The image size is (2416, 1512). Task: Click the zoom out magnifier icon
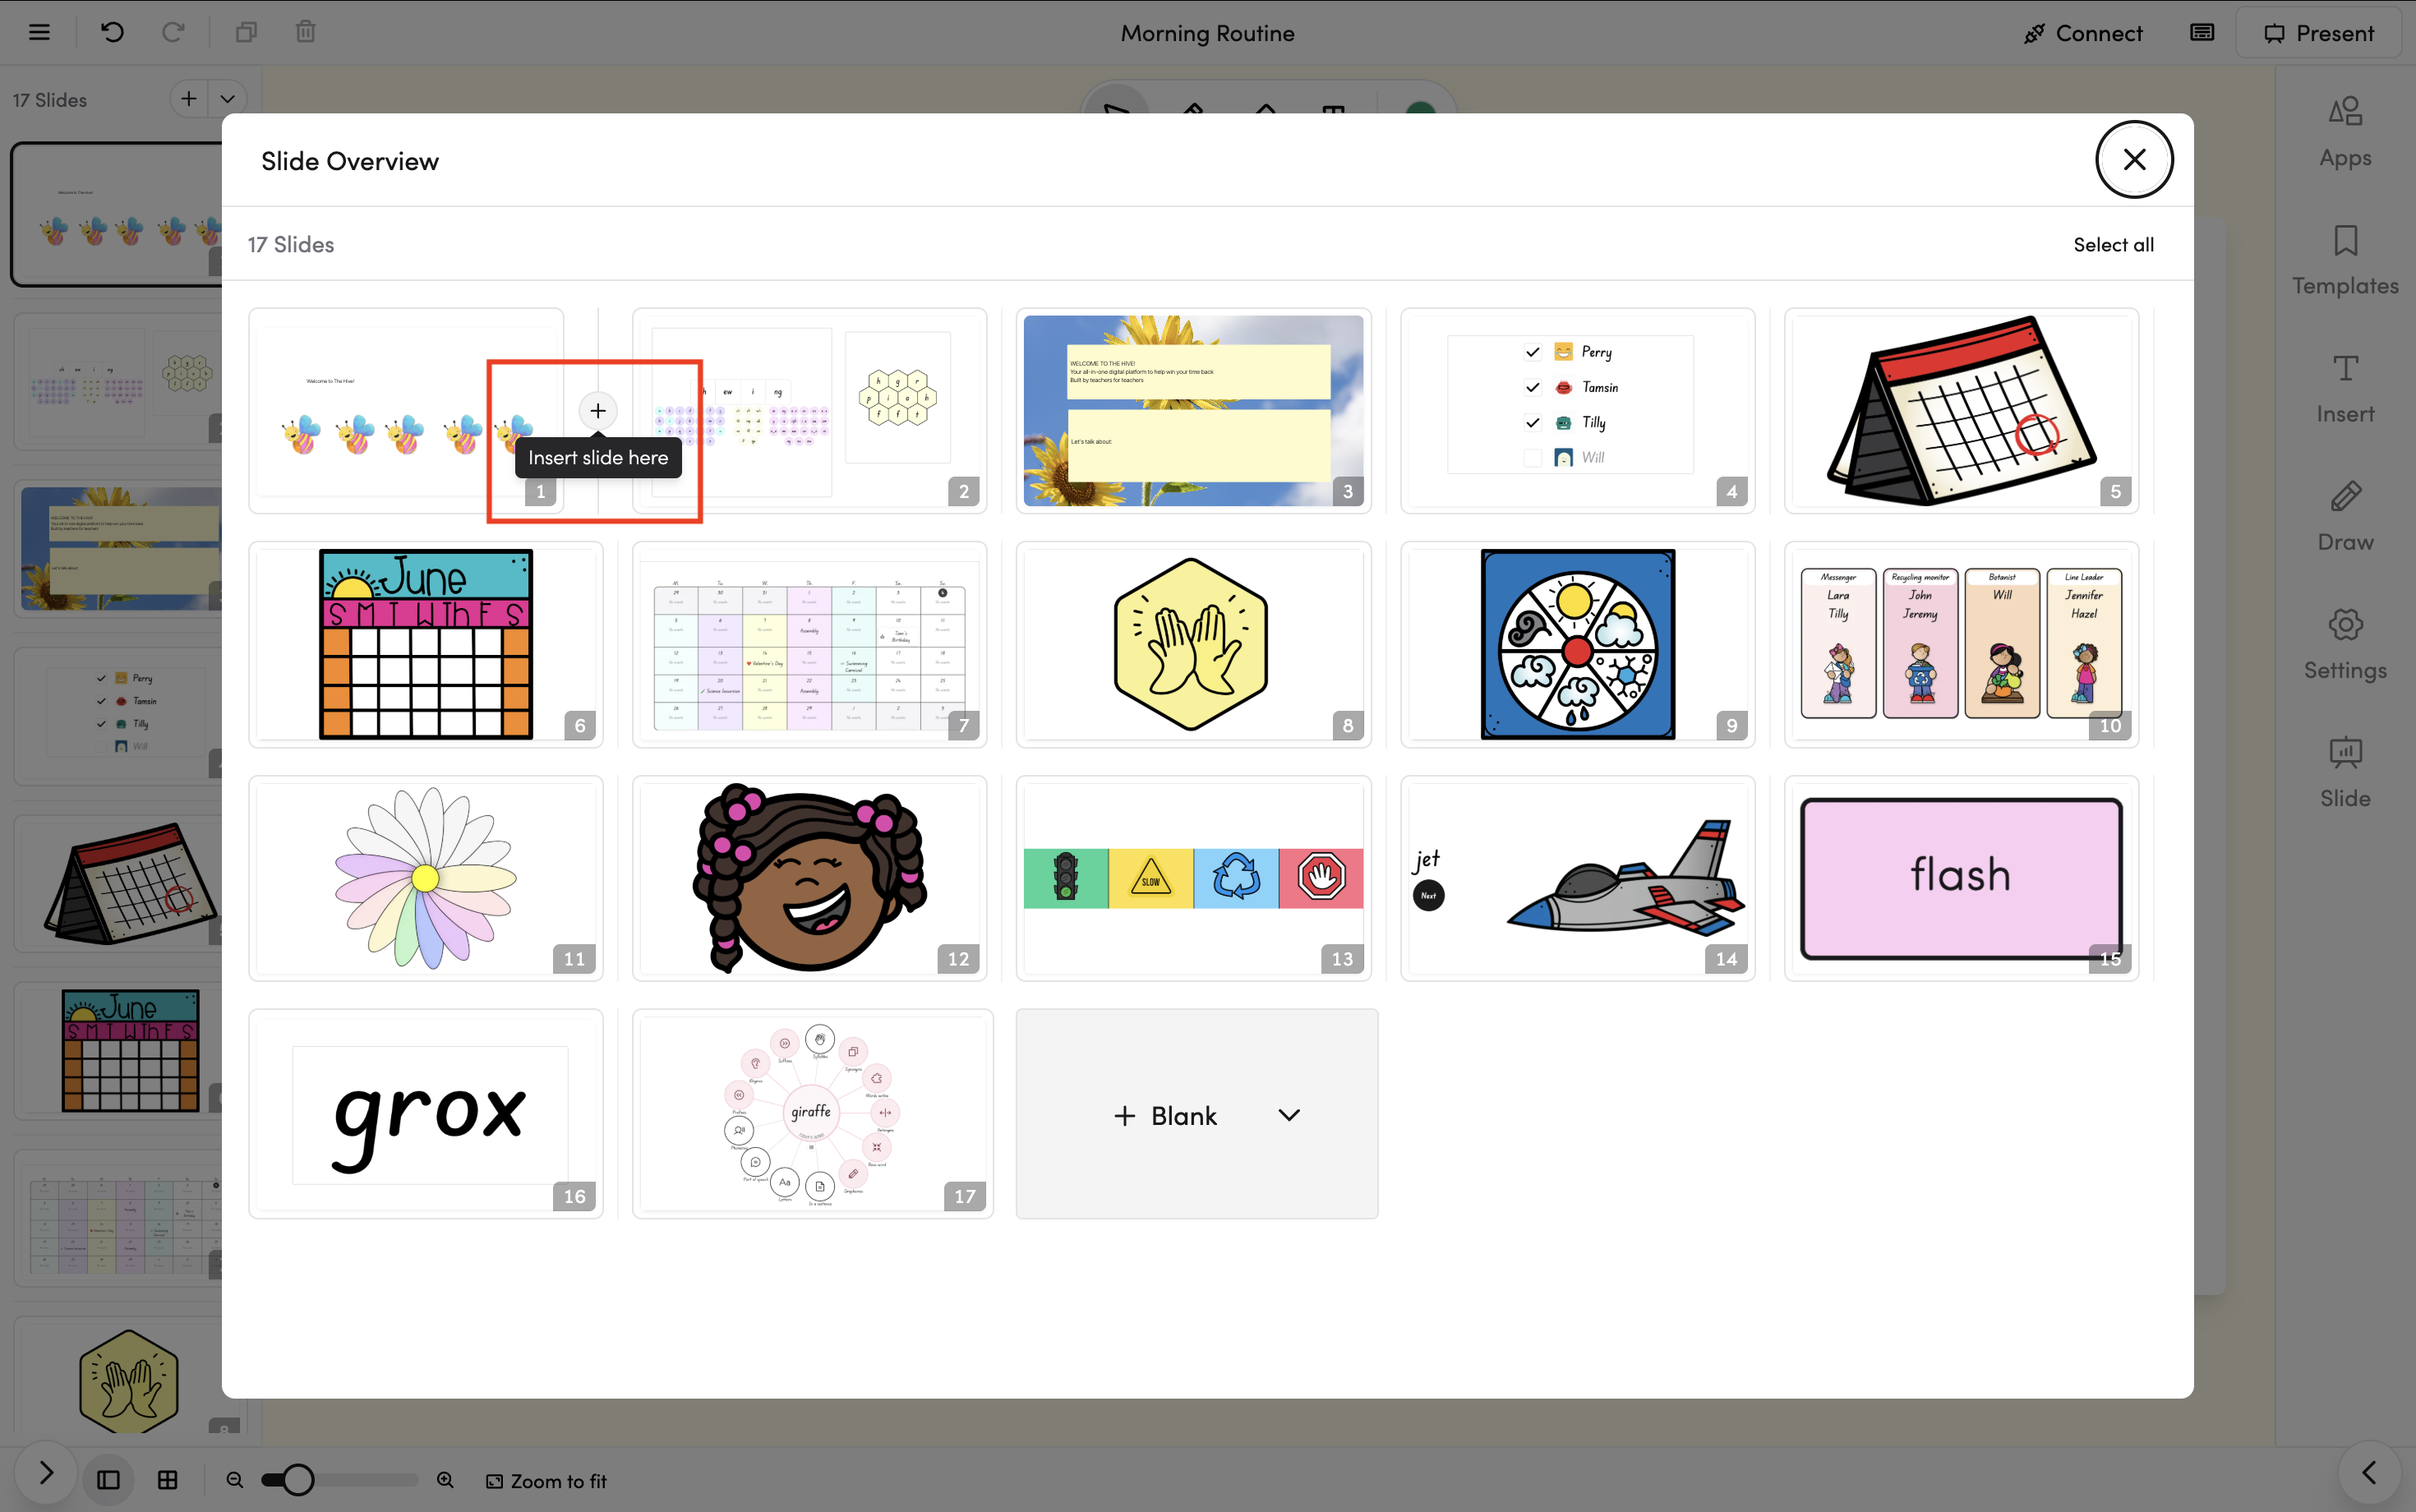point(235,1480)
